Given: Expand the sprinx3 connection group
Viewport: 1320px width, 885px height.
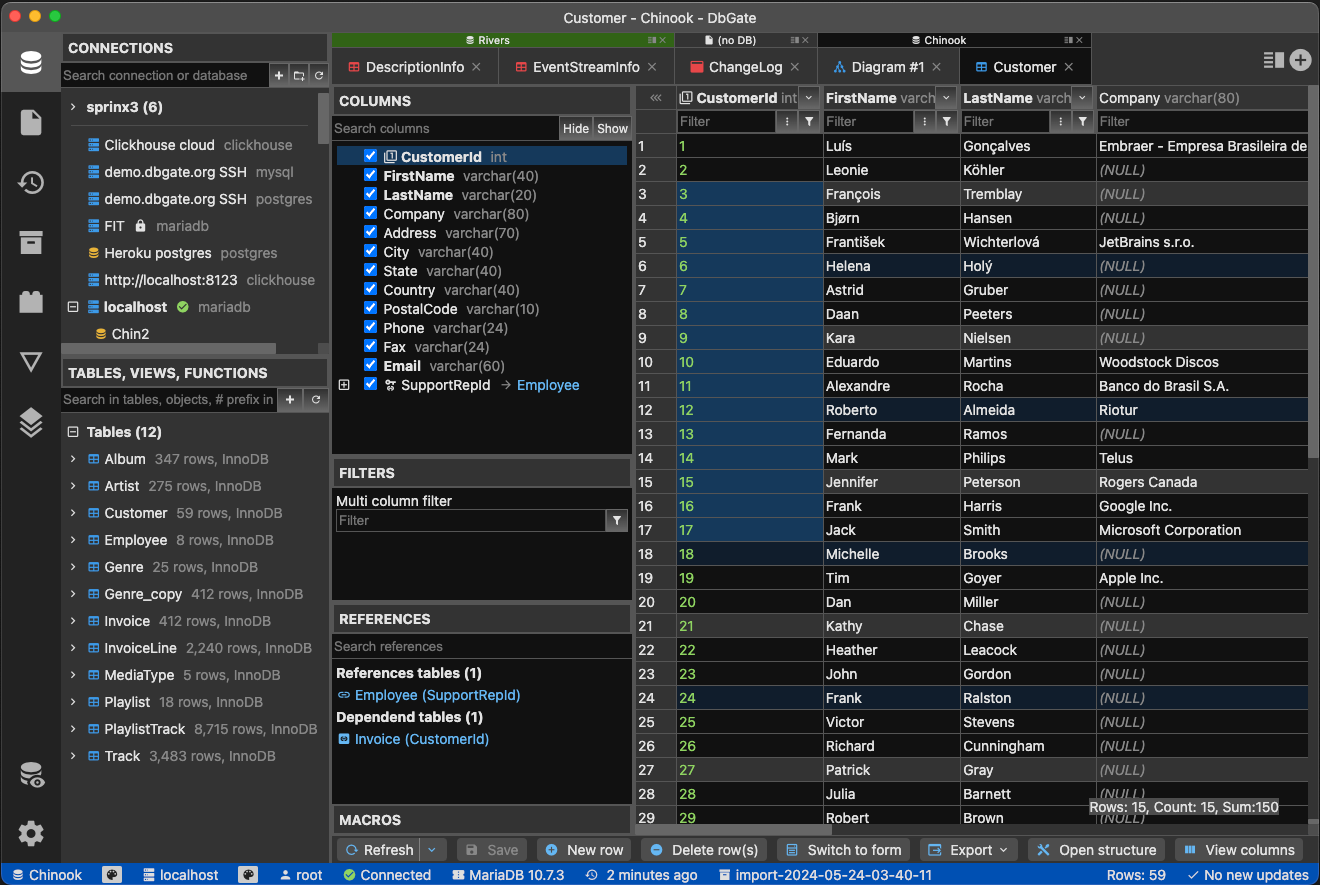Looking at the screenshot, I should (73, 106).
